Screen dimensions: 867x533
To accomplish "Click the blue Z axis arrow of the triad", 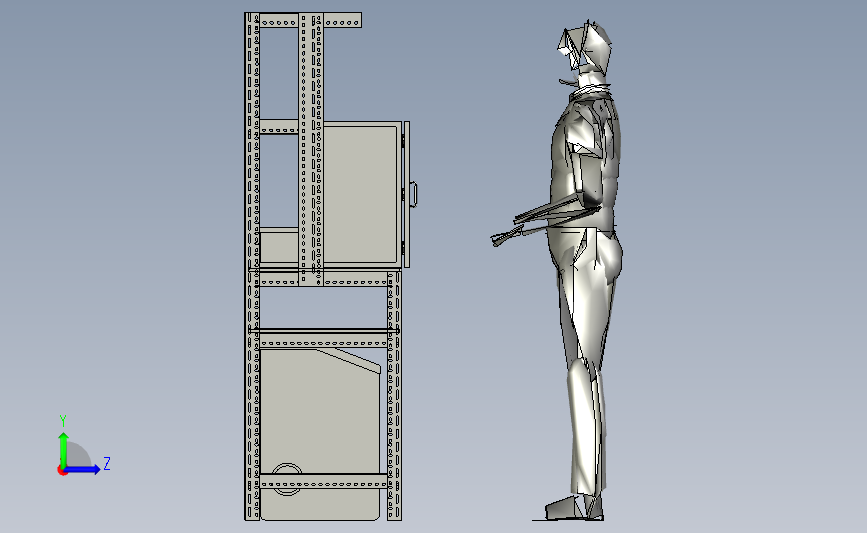I will coord(82,469).
